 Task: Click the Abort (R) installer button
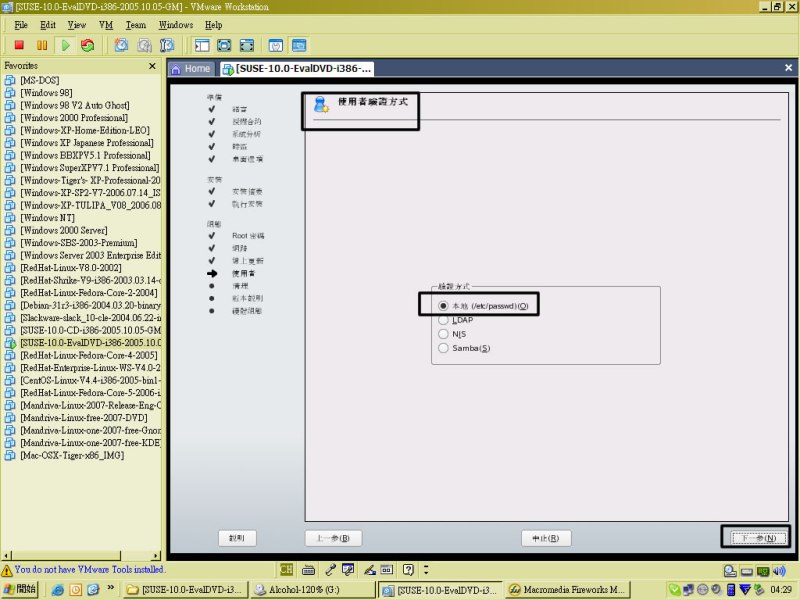[x=546, y=538]
